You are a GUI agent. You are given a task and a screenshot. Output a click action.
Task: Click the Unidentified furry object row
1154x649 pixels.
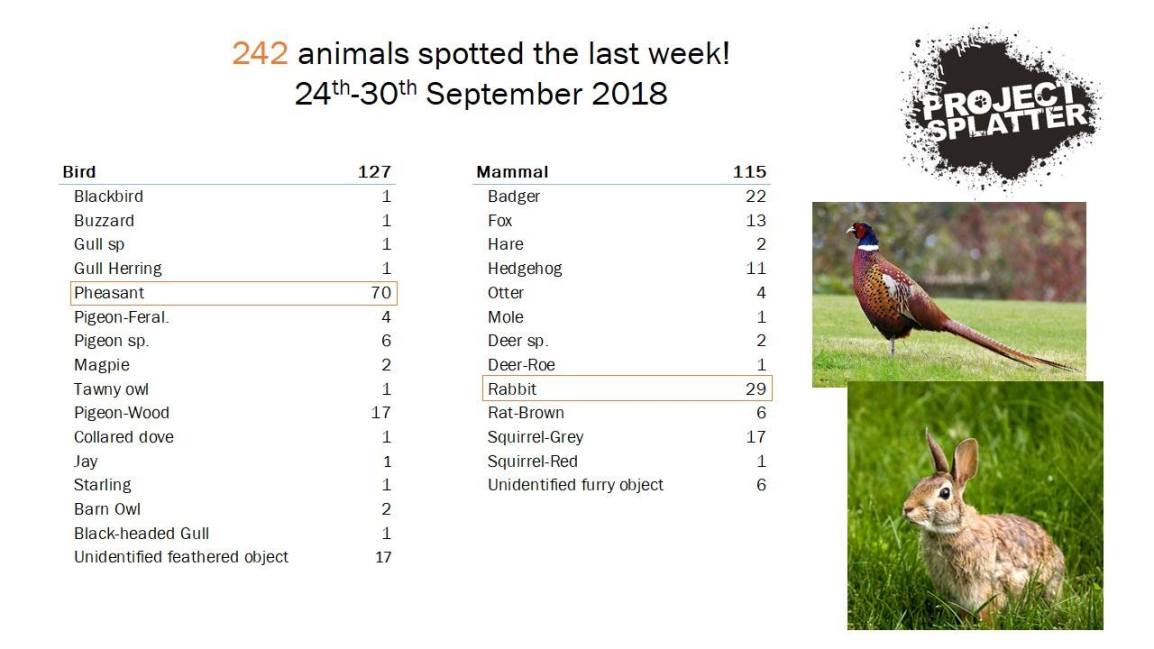pos(575,485)
